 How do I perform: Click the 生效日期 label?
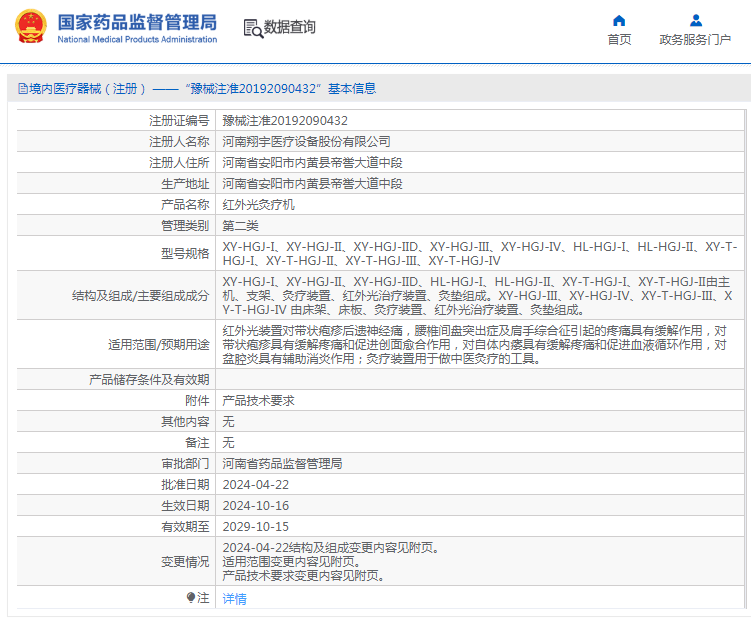pos(185,506)
